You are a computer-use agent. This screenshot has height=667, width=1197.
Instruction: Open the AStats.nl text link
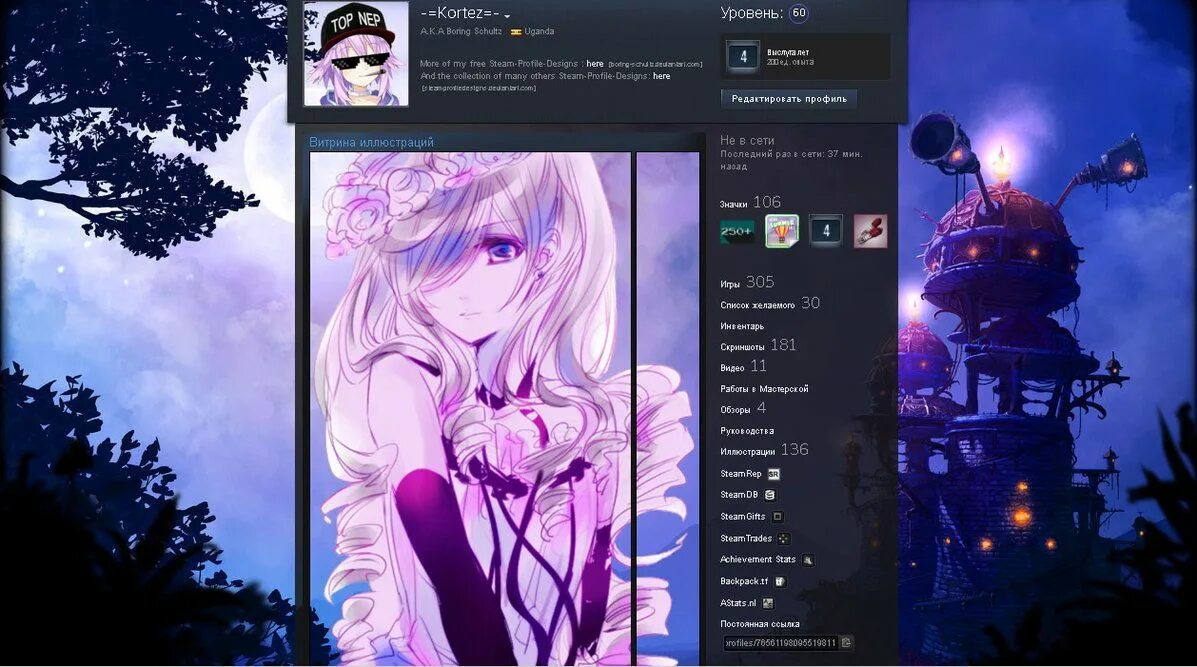(x=738, y=603)
